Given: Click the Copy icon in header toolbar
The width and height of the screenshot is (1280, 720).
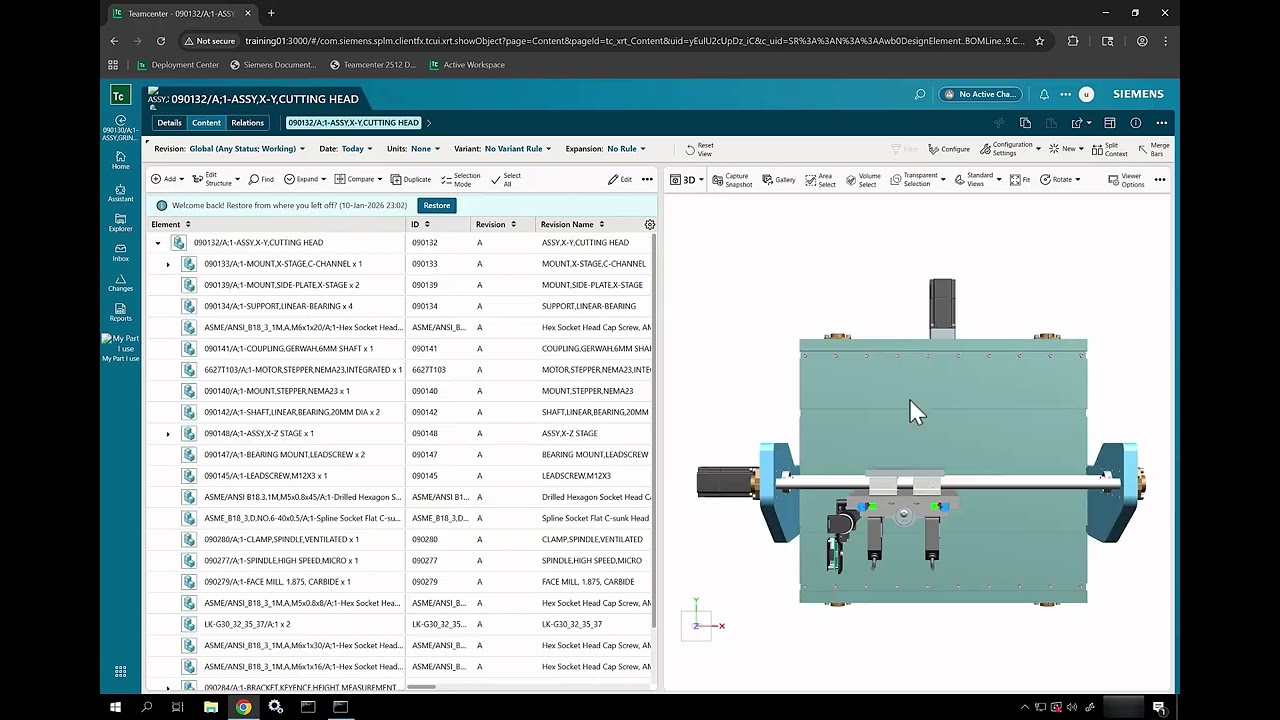Looking at the screenshot, I should 1025,123.
